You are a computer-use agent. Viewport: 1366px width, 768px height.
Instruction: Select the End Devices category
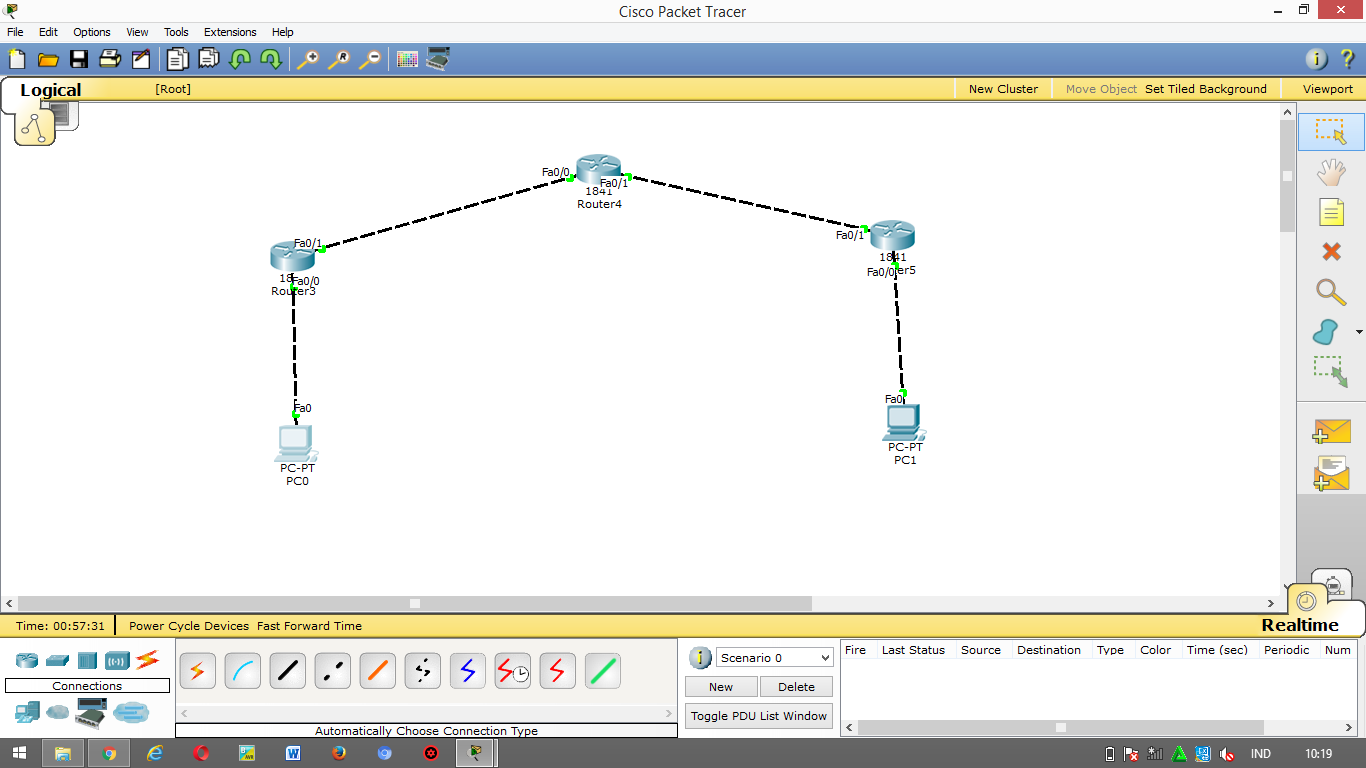click(27, 713)
